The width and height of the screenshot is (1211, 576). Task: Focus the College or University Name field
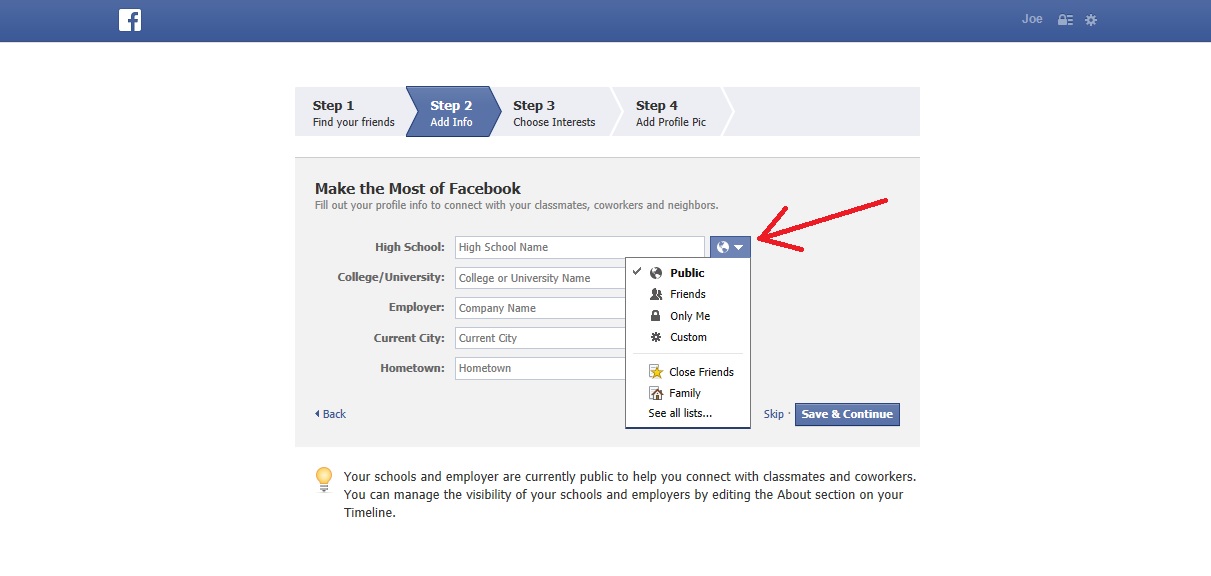[x=541, y=278]
